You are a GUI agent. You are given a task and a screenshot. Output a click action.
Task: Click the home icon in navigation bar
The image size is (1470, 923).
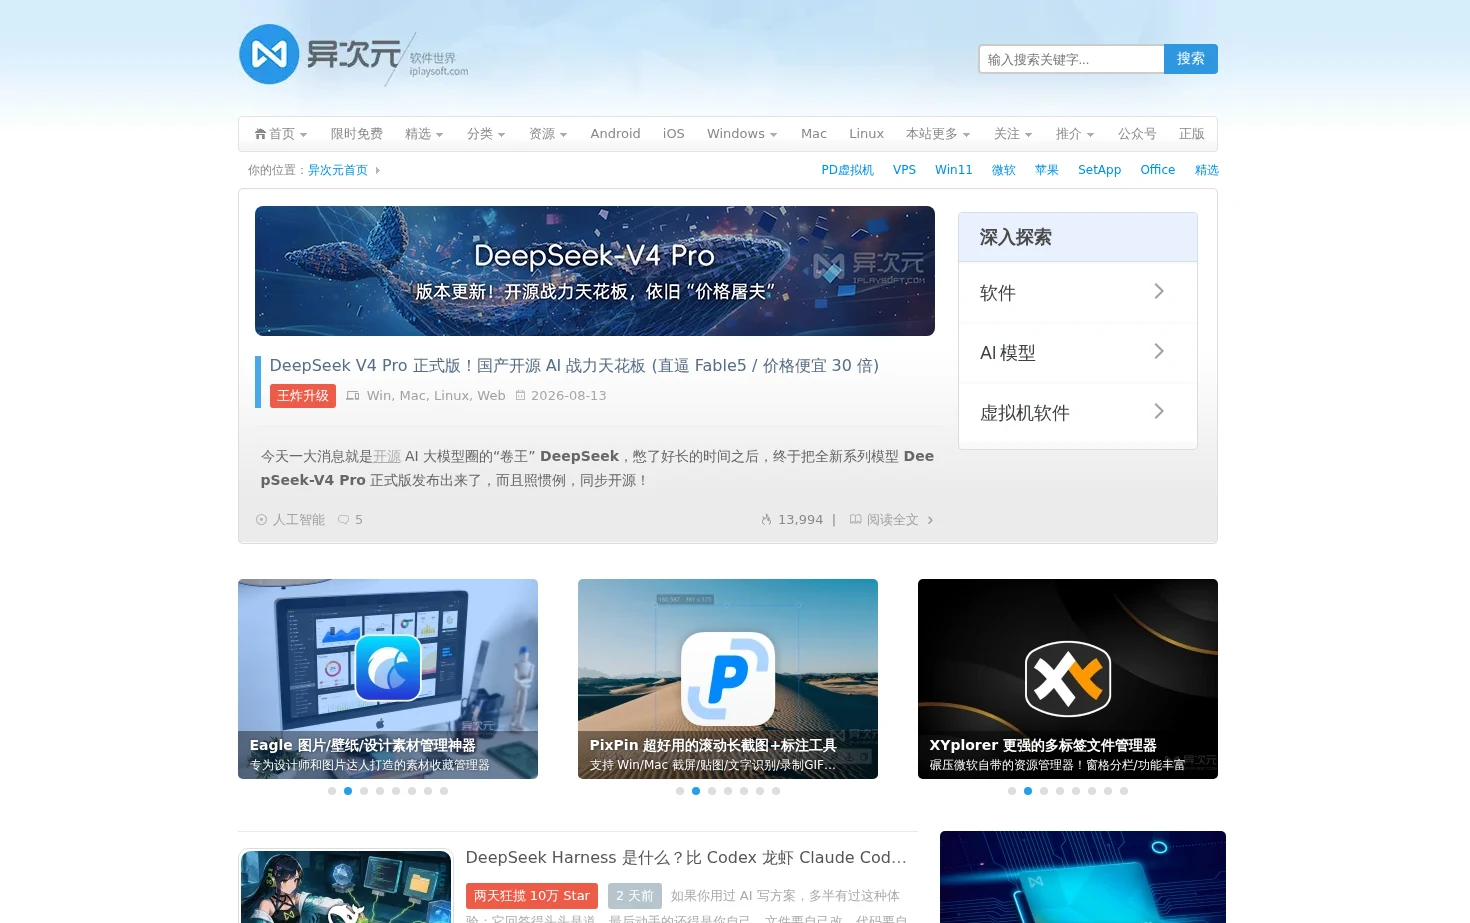point(260,134)
